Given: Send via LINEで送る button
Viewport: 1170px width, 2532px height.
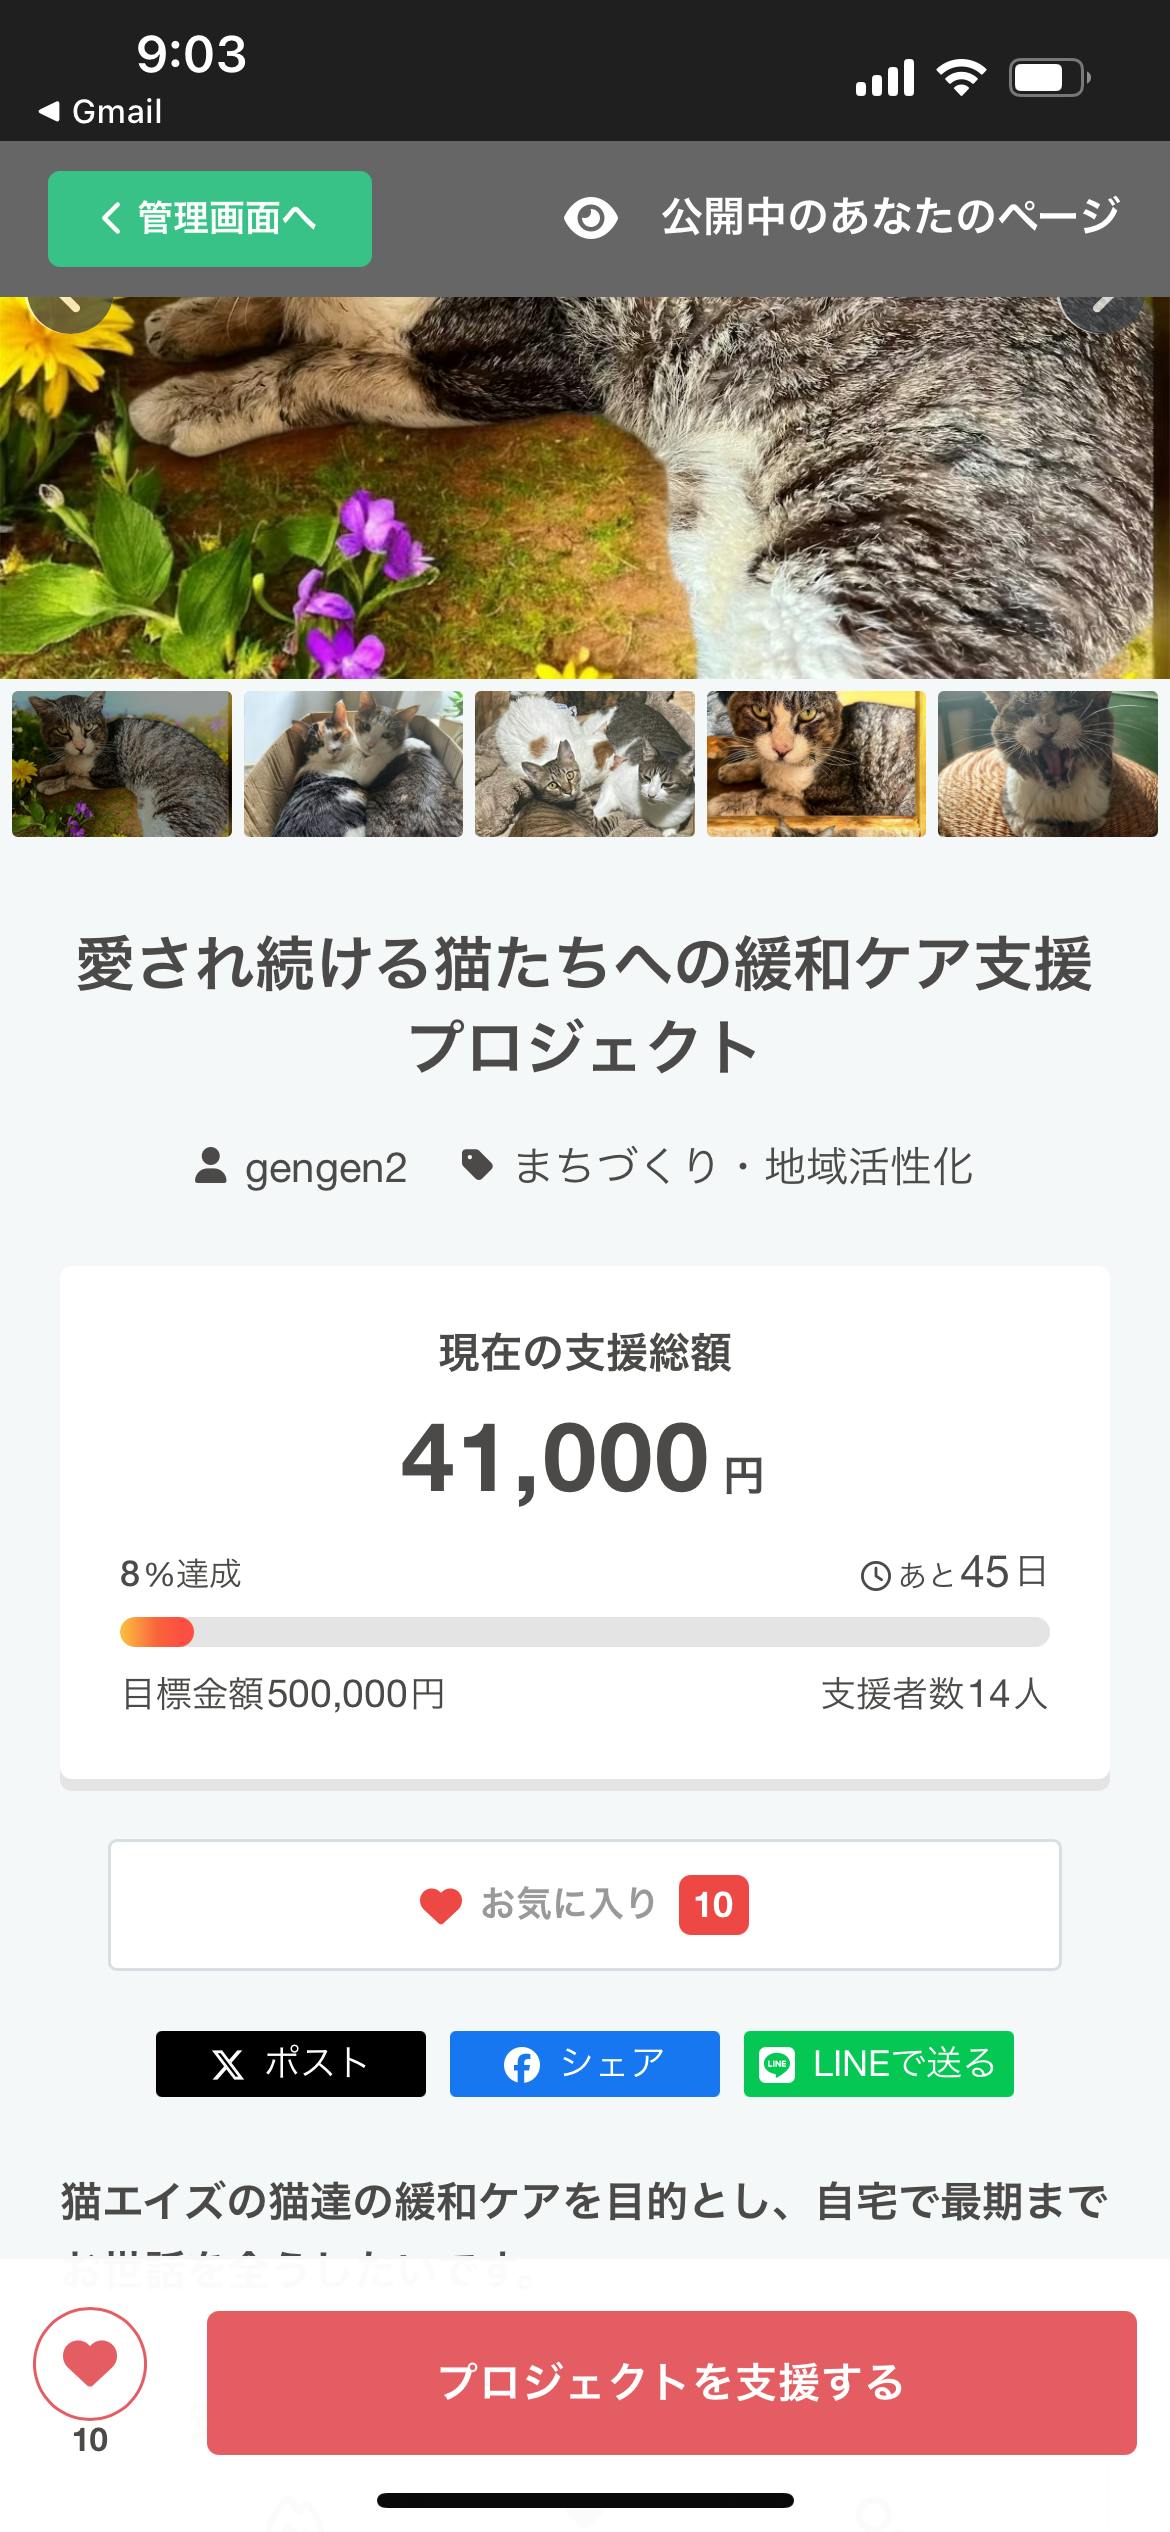Looking at the screenshot, I should 878,2063.
